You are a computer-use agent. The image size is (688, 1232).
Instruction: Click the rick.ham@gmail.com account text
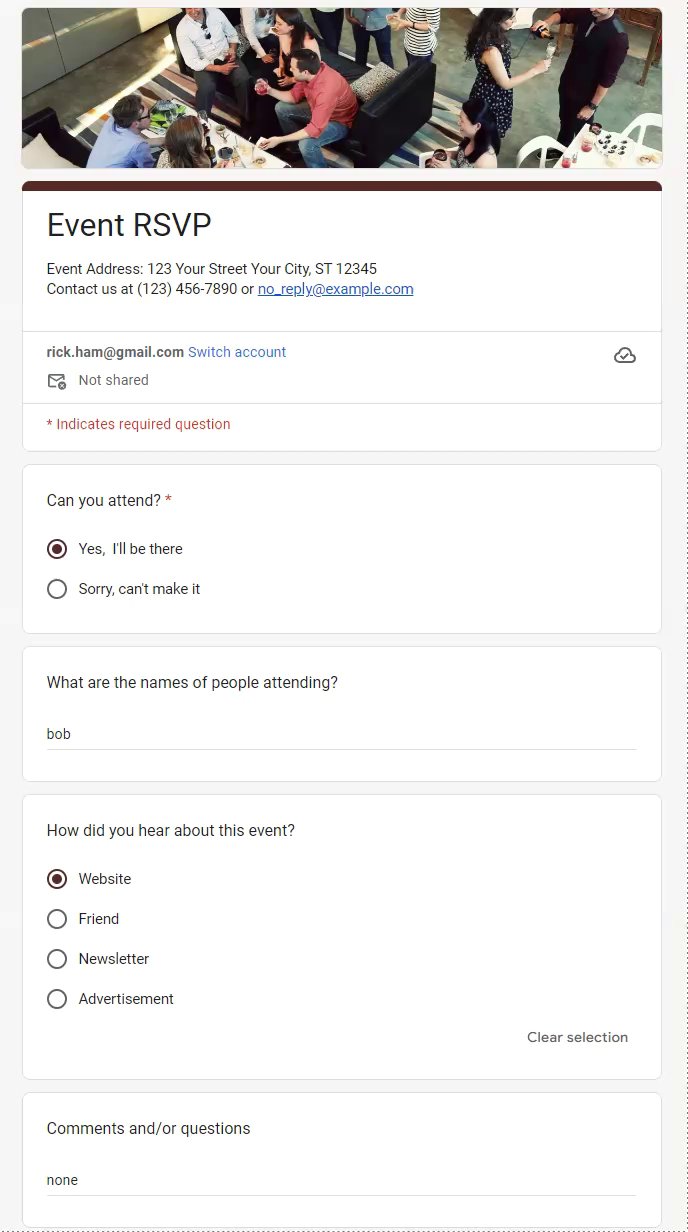pyautogui.click(x=115, y=352)
